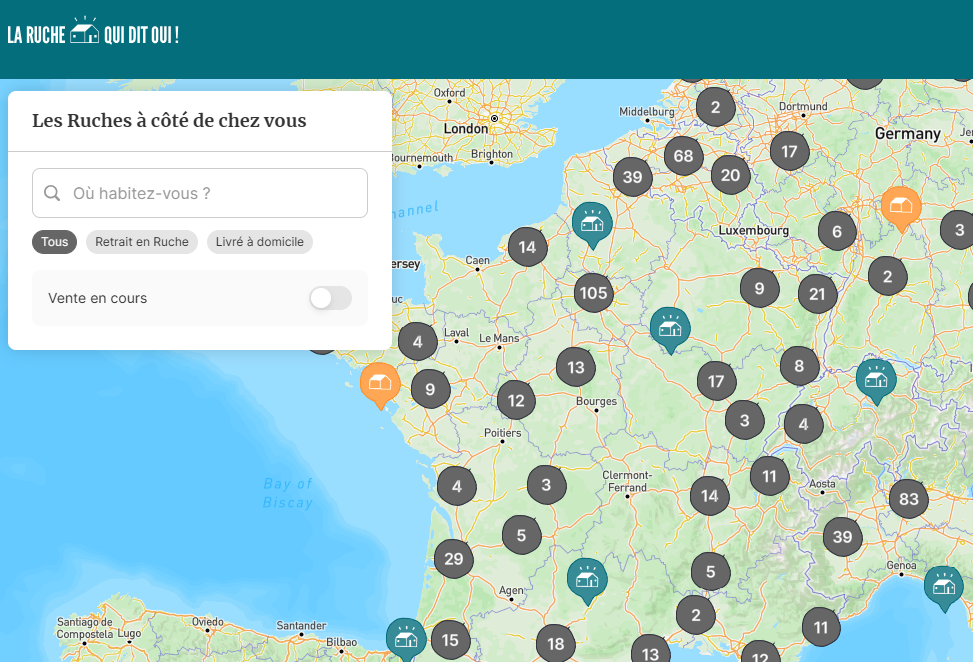Viewport: 973px width, 662px height.
Task: Select the teal hive marker left of cluster 15
Action: coord(406,638)
